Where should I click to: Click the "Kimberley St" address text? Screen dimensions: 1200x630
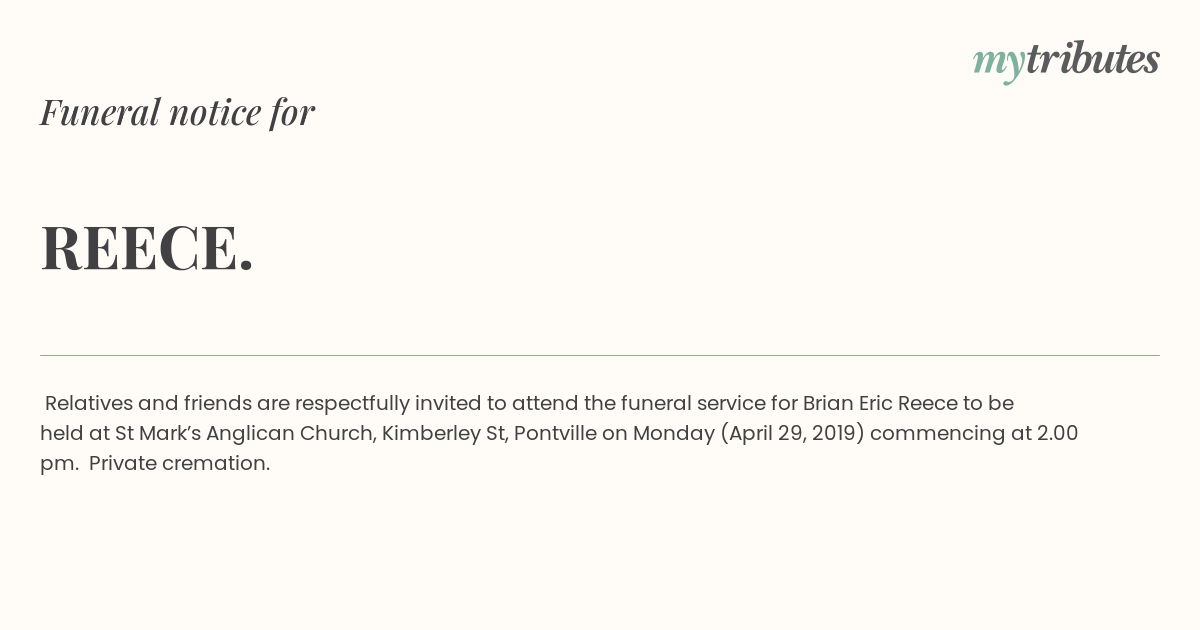pyautogui.click(x=443, y=433)
